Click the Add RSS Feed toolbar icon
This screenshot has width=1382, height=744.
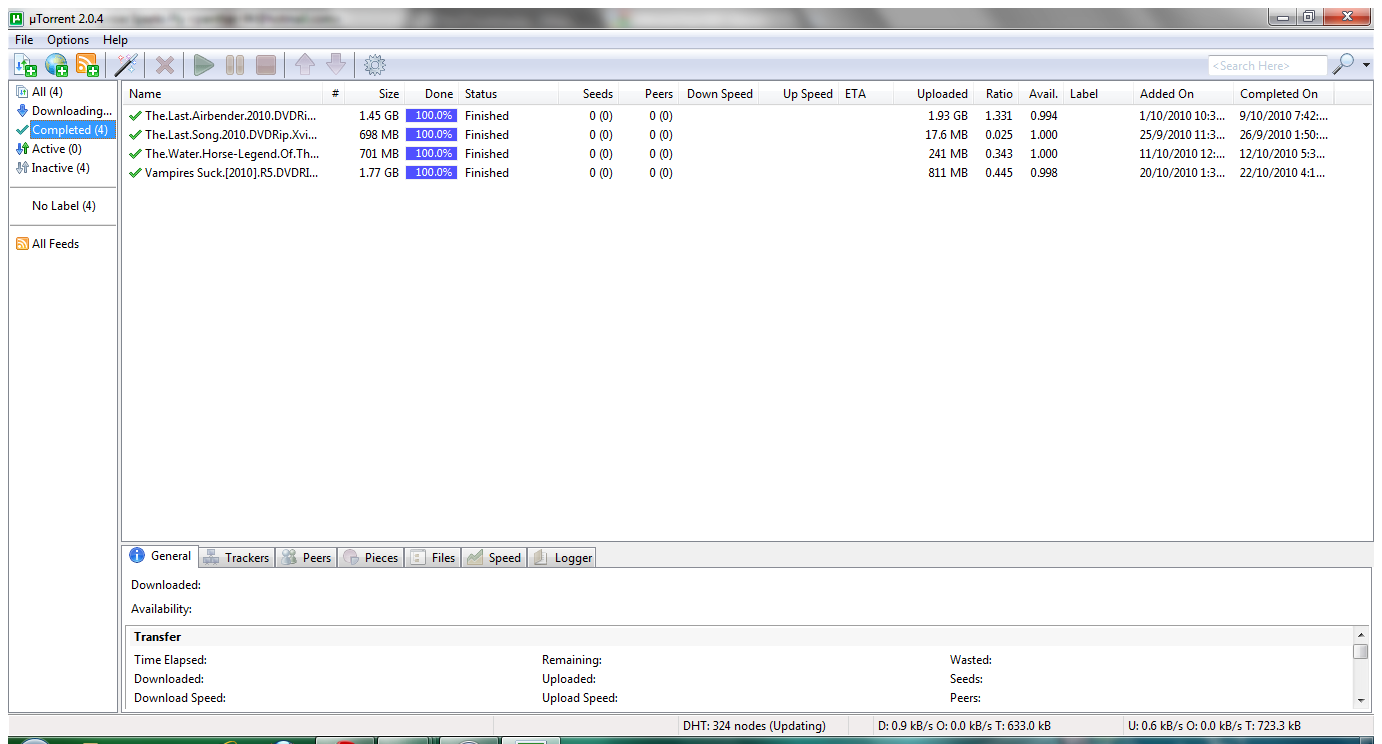click(x=88, y=66)
